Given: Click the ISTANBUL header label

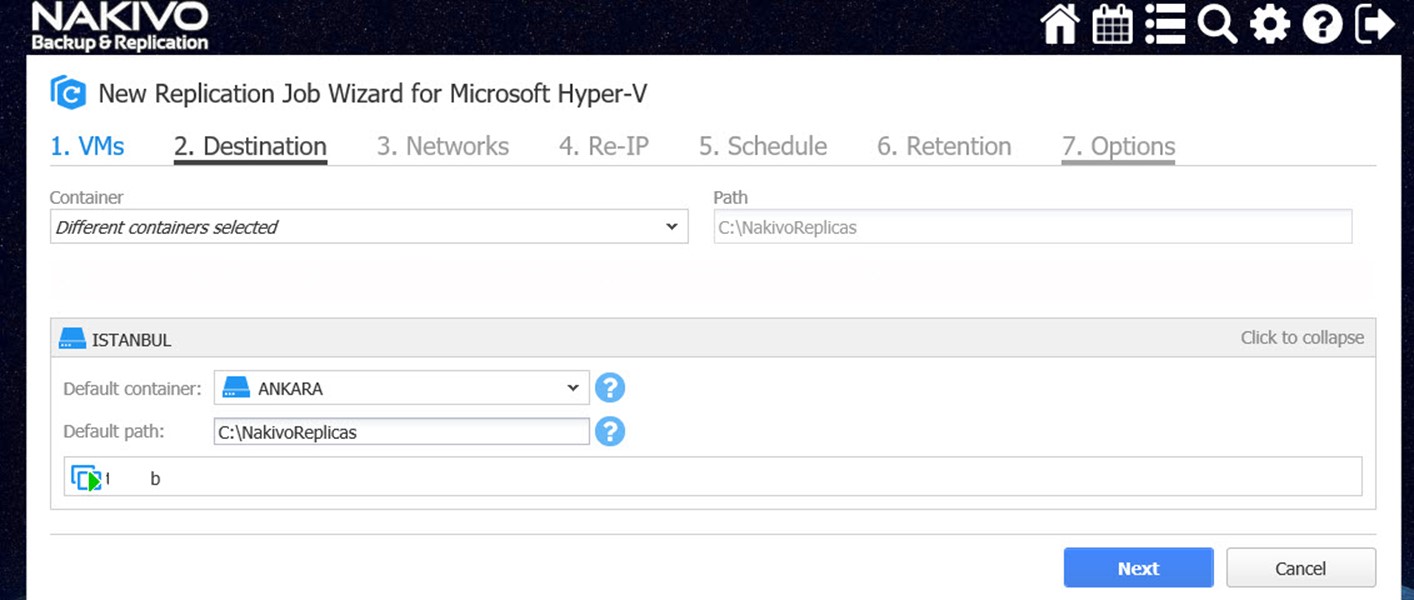Looking at the screenshot, I should [131, 340].
